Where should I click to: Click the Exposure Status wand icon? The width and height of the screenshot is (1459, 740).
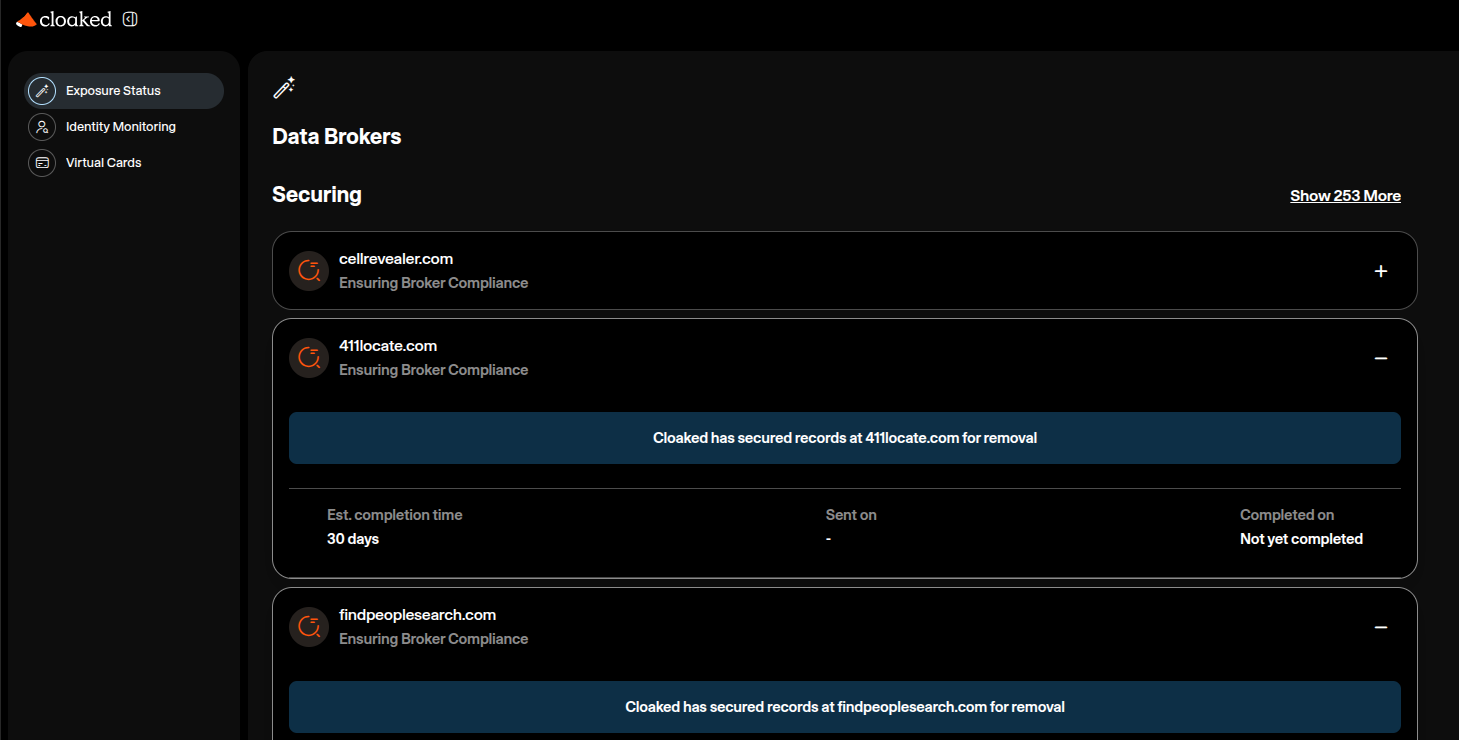pyautogui.click(x=42, y=91)
